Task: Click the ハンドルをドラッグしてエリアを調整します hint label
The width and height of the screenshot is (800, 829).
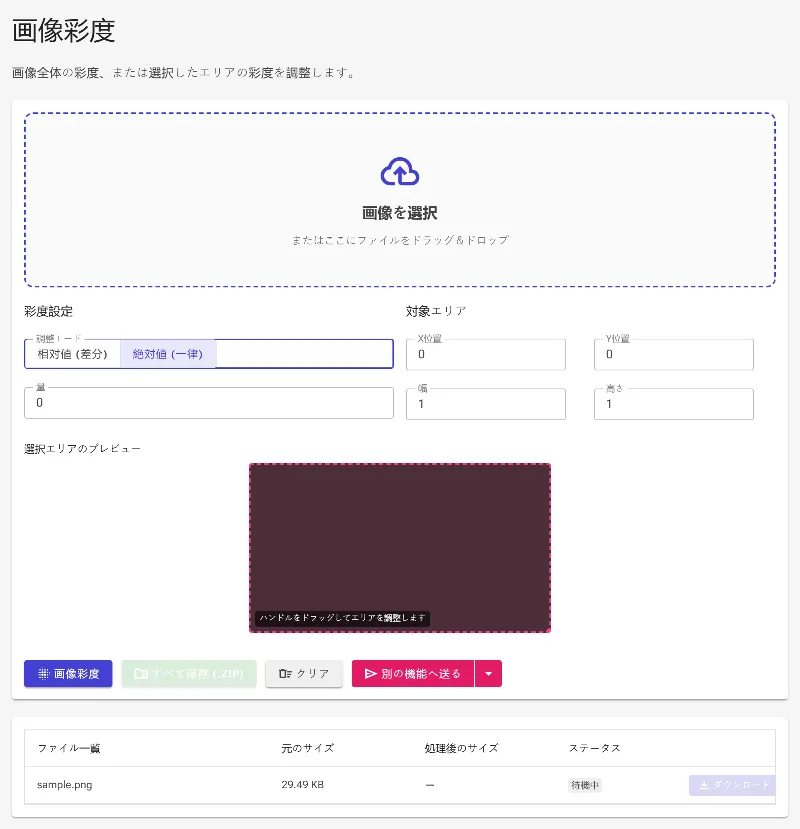Action: point(342,618)
